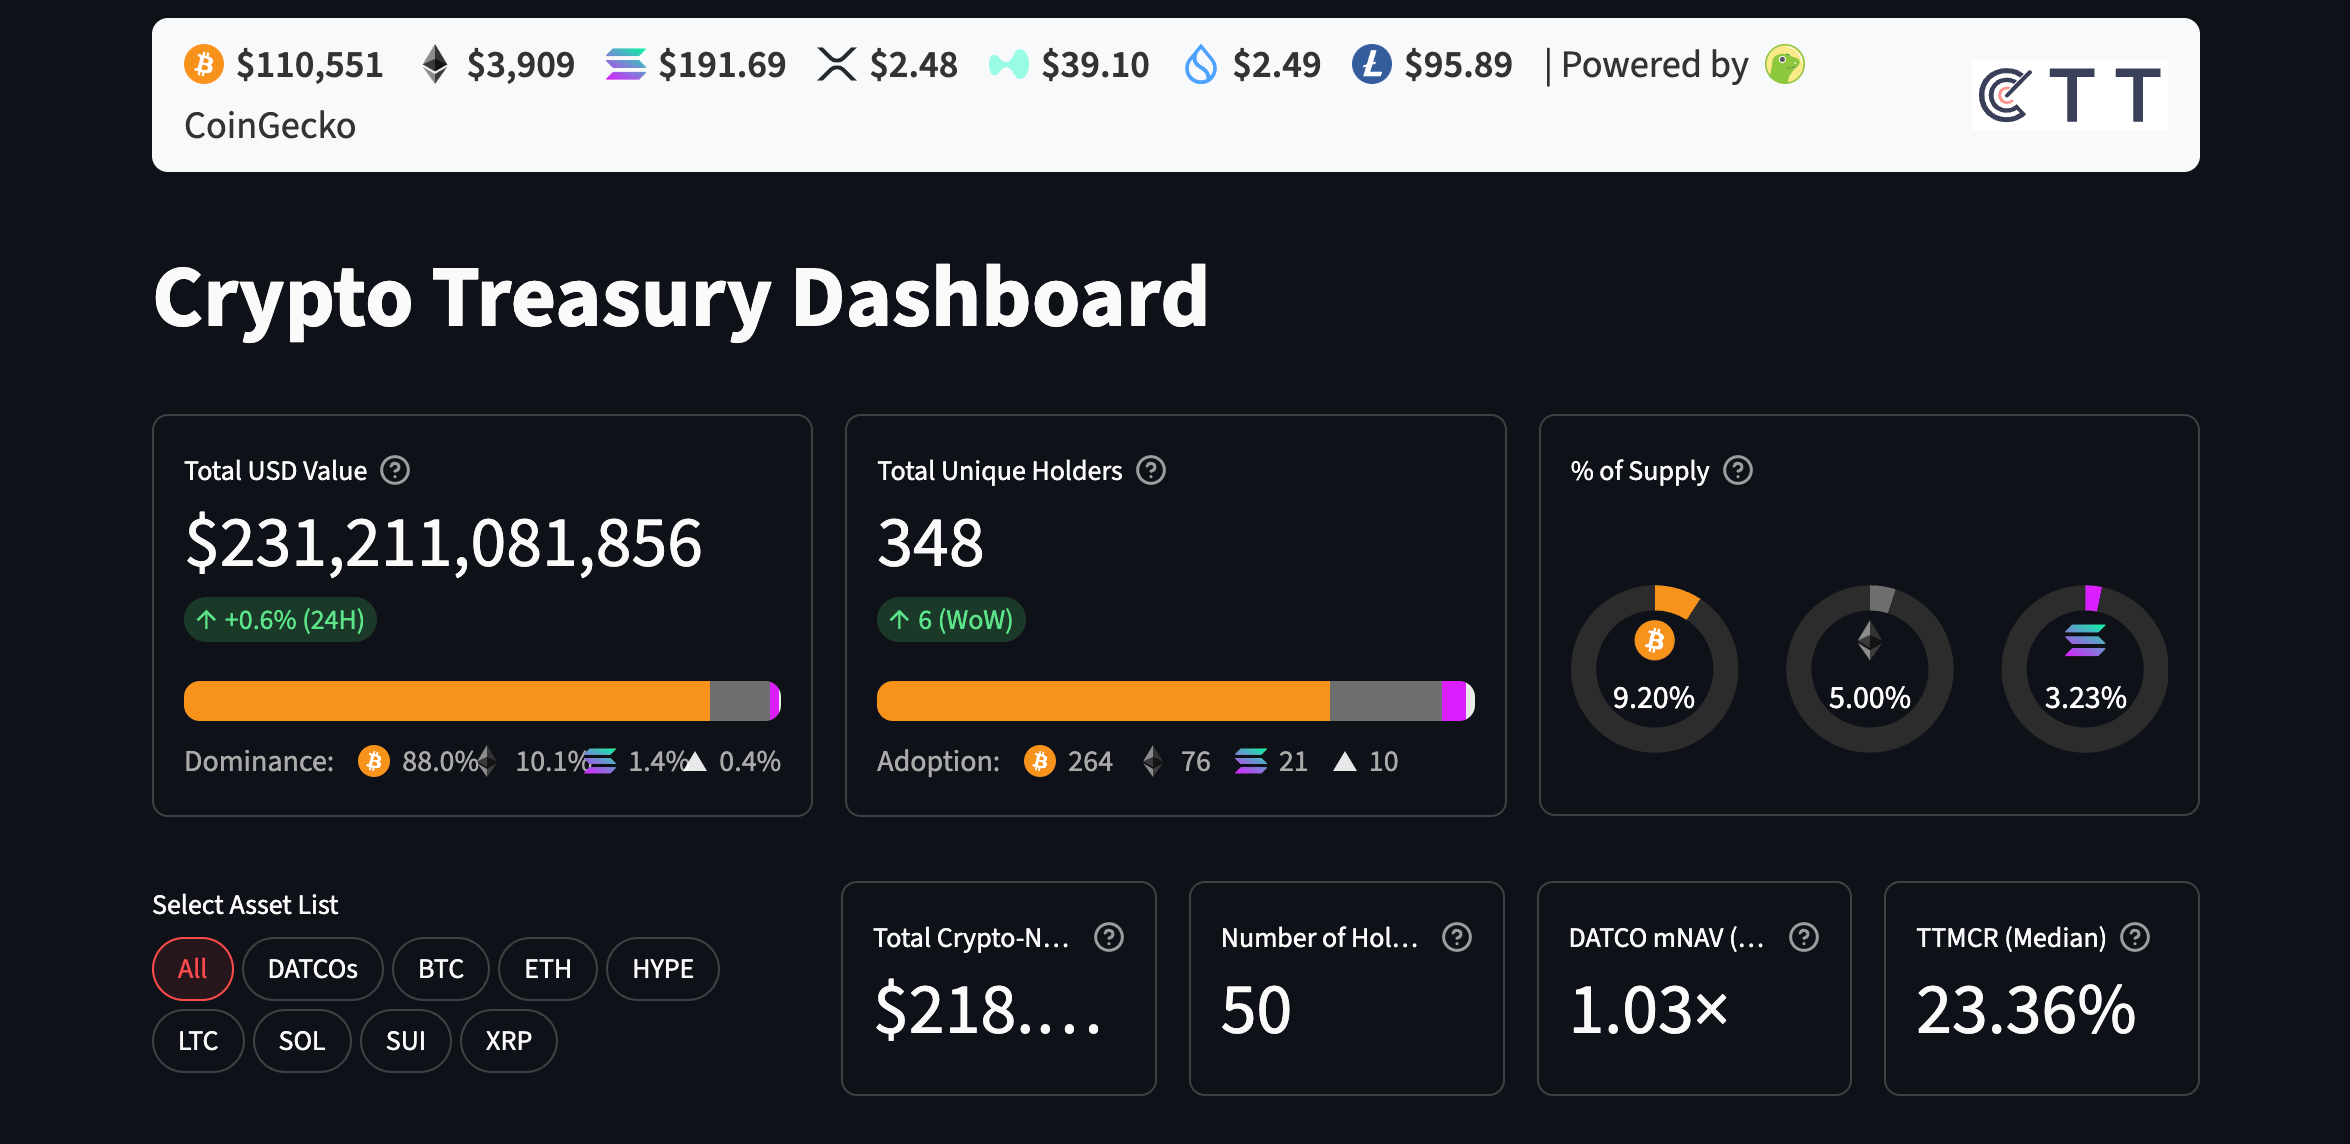The image size is (2350, 1144).
Task: Click the Ethereum 5.00% supply donut chart
Action: (x=1870, y=668)
